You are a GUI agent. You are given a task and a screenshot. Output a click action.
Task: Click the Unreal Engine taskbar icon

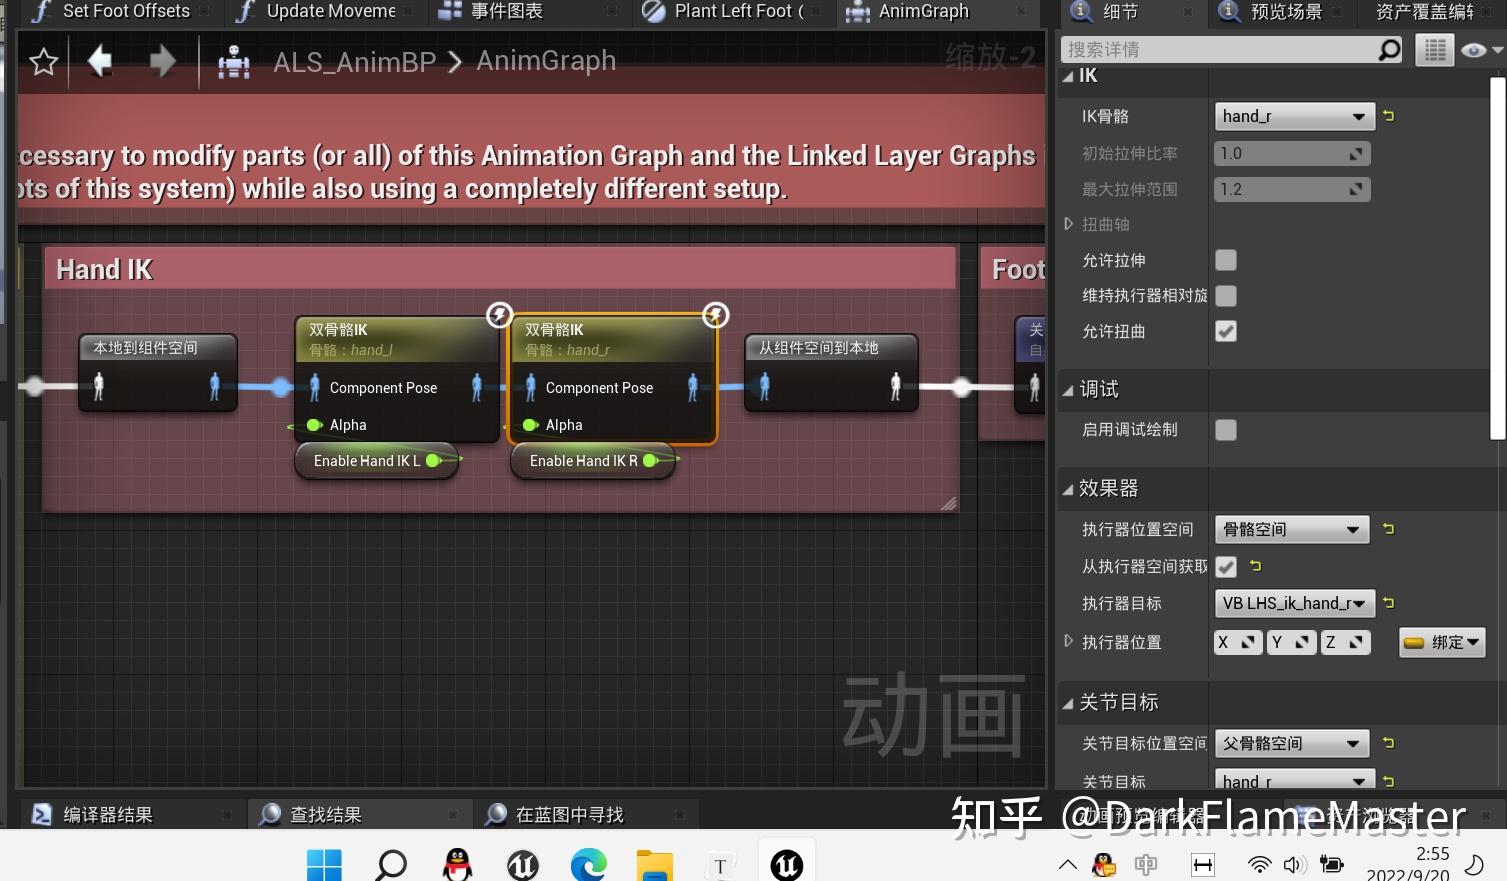click(786, 864)
